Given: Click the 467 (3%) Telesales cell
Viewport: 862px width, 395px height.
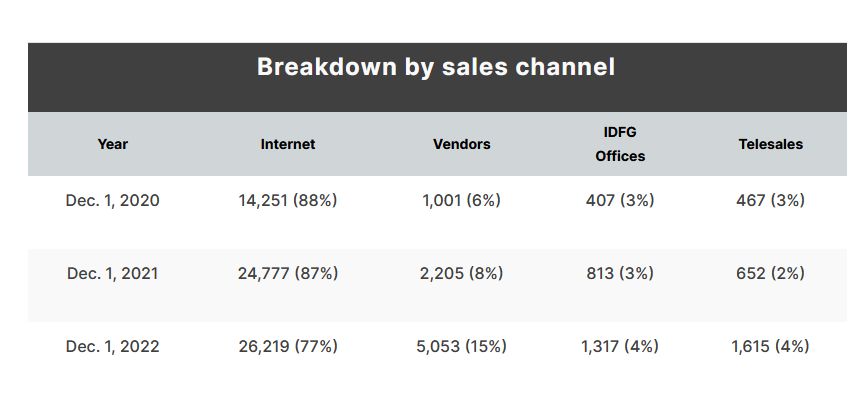Looking at the screenshot, I should [x=771, y=201].
